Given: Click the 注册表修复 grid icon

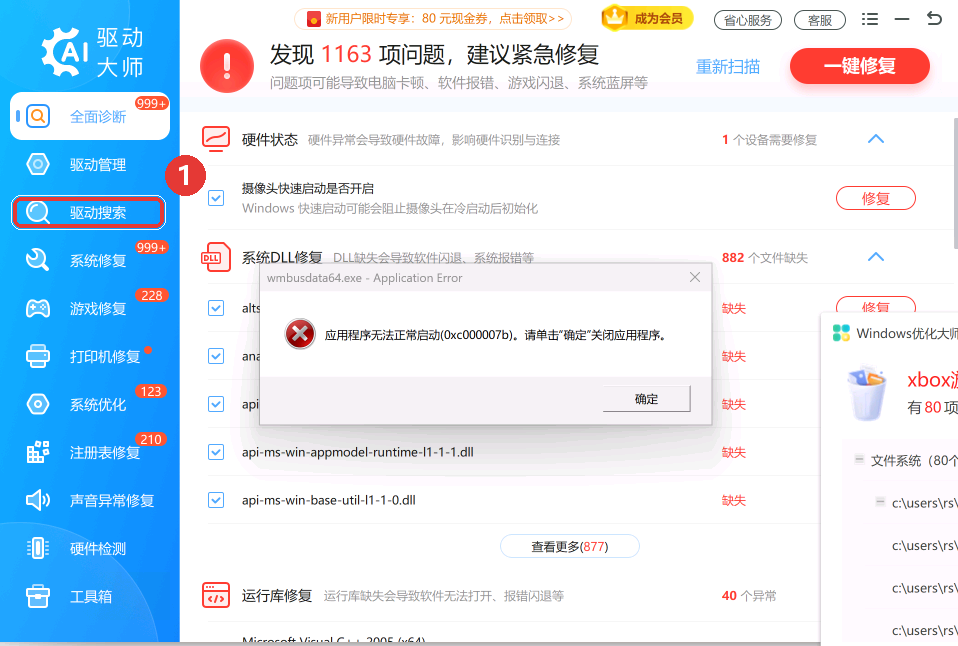Looking at the screenshot, I should click(38, 452).
